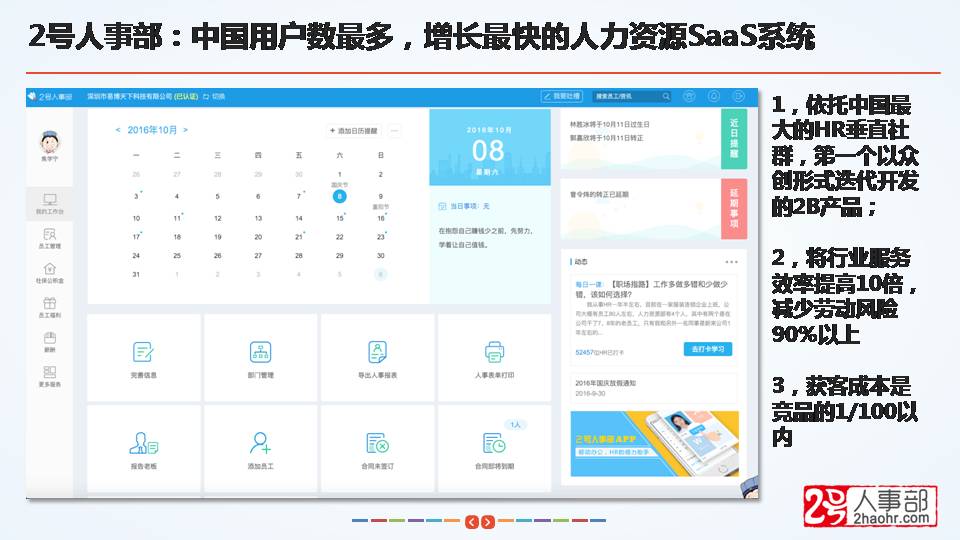Expand the 动态 panel more options dots
960x540 pixels.
731,262
